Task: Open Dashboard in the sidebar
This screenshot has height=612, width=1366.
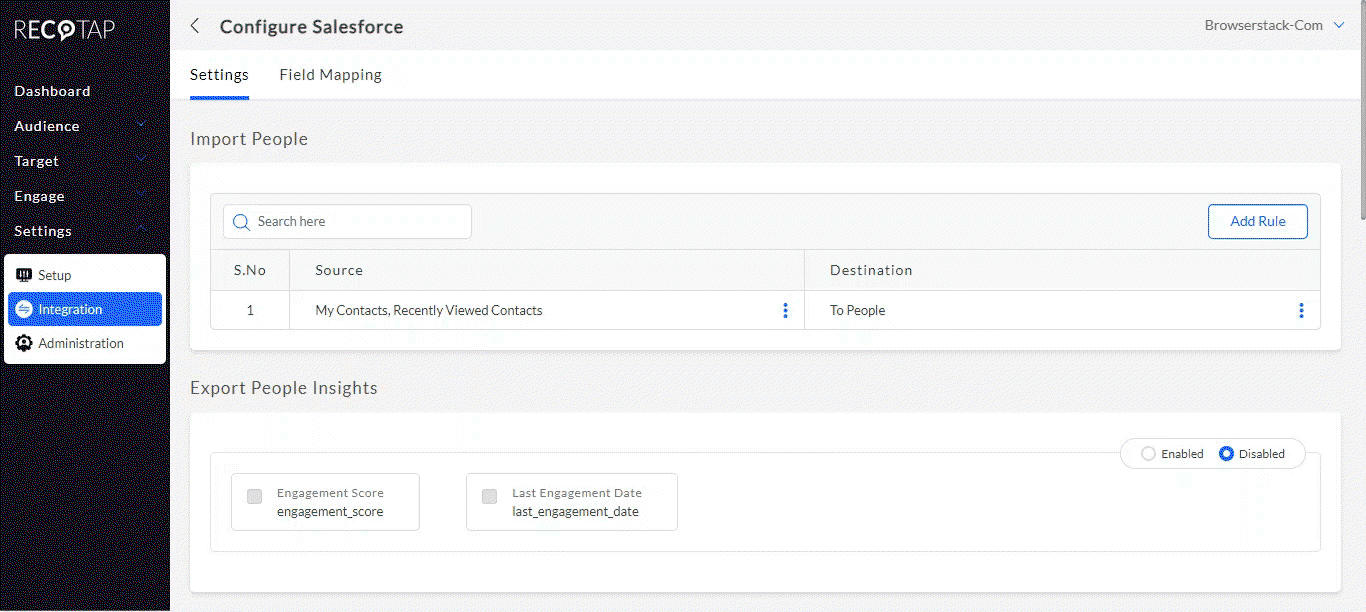Action: (x=52, y=91)
